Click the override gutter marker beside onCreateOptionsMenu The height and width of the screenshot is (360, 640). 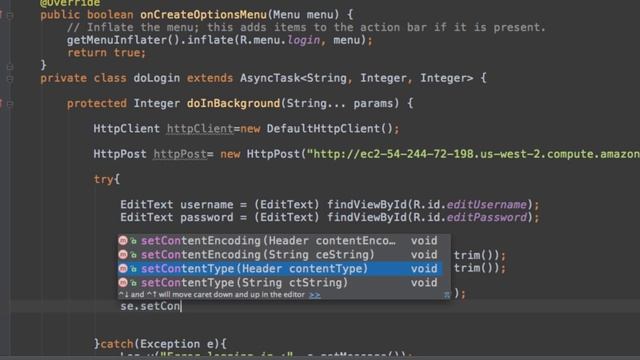1,15
